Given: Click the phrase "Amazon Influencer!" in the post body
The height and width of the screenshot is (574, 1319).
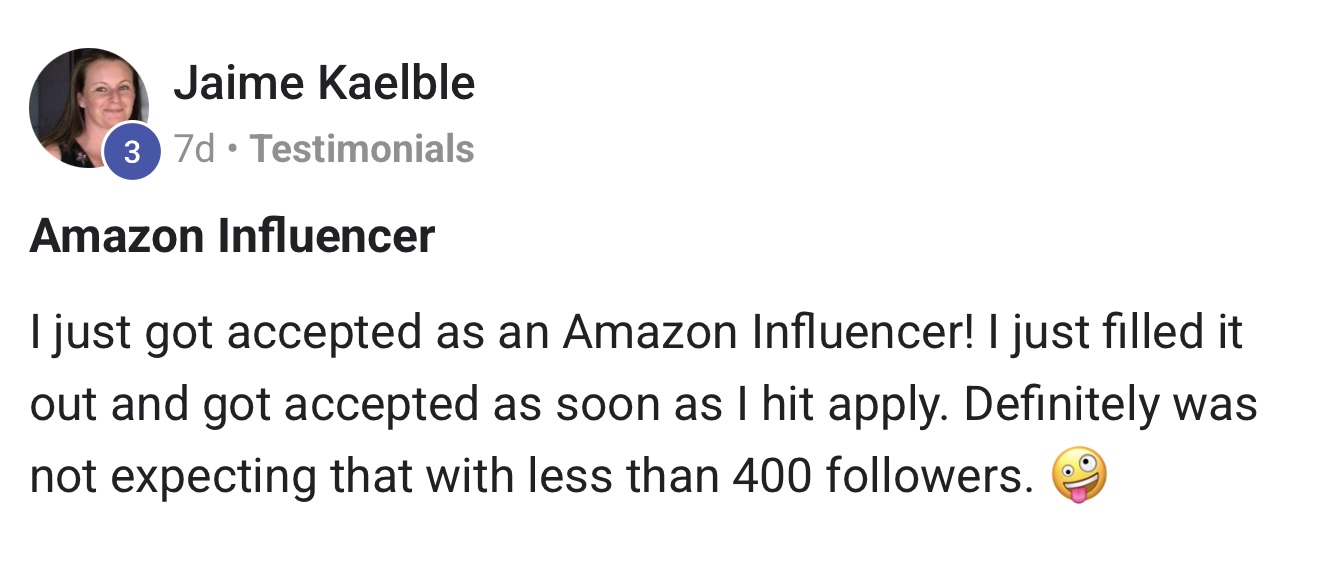Looking at the screenshot, I should coord(768,332).
